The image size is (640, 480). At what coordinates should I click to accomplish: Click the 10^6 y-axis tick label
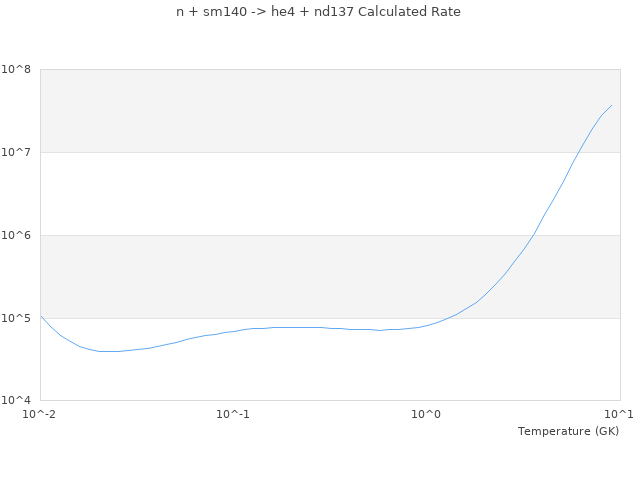coord(17,235)
